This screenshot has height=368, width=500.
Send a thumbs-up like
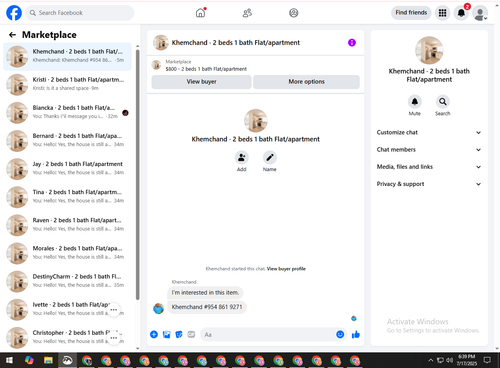click(356, 334)
